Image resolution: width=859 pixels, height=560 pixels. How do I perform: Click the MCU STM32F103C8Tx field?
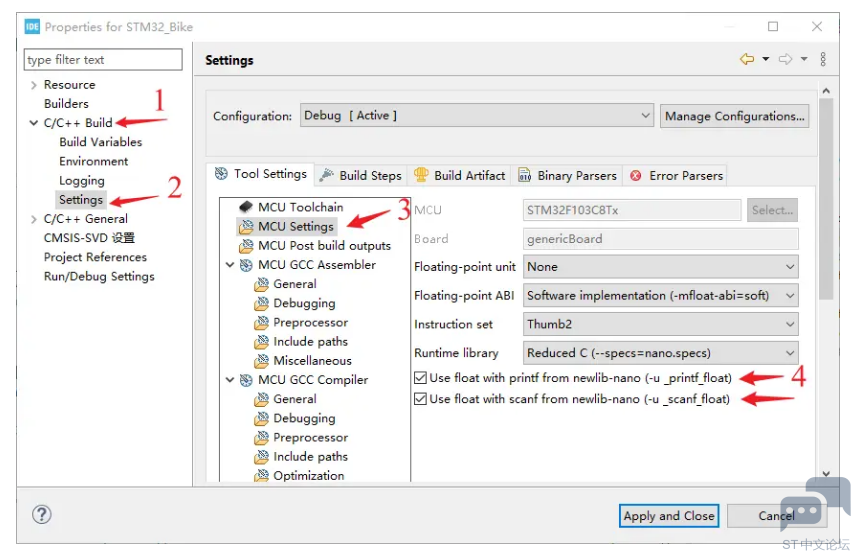point(632,210)
